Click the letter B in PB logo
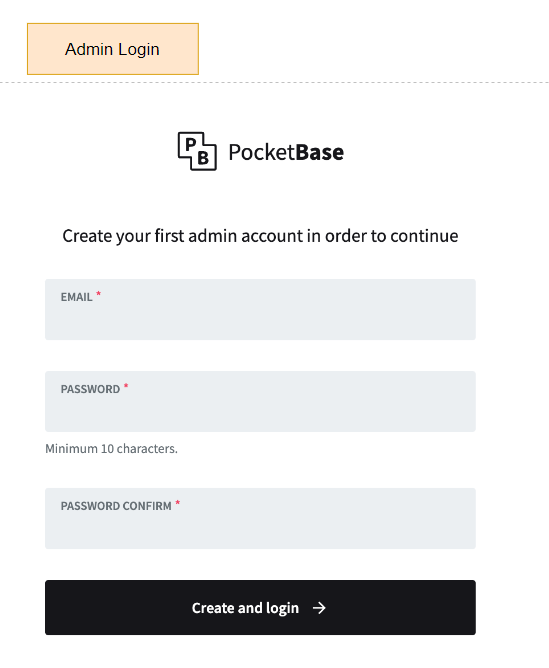 (203, 158)
